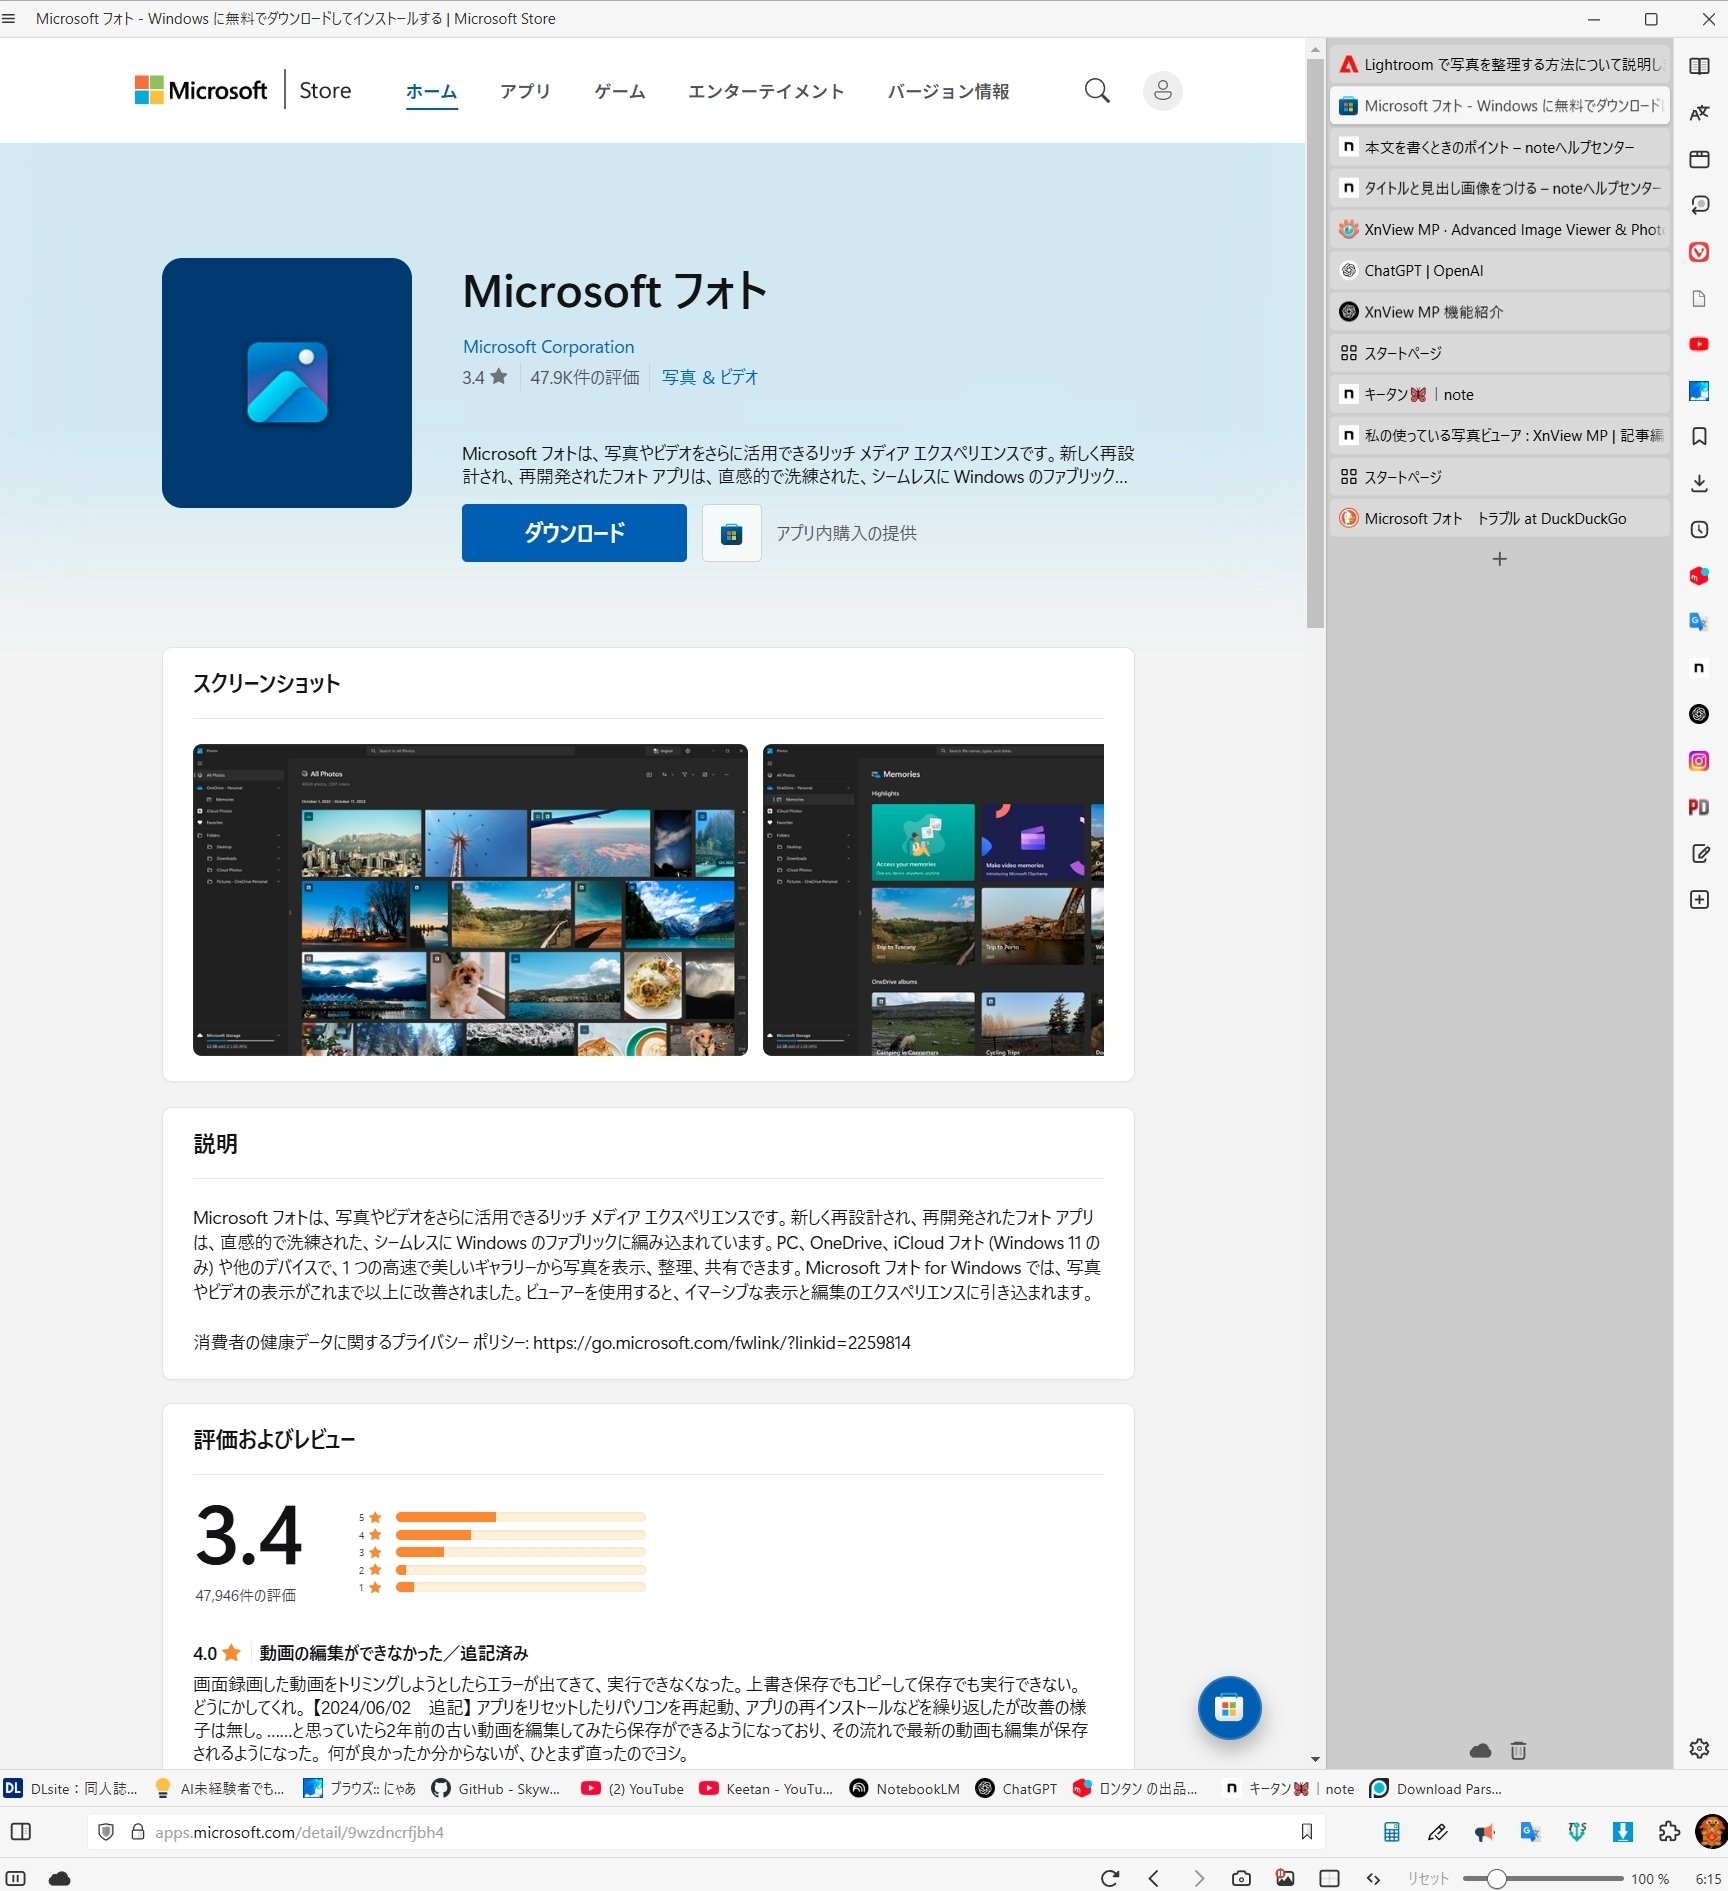This screenshot has height=1891, width=1728.
Task: Click the Microsoft Store account profile icon
Action: [x=1162, y=90]
